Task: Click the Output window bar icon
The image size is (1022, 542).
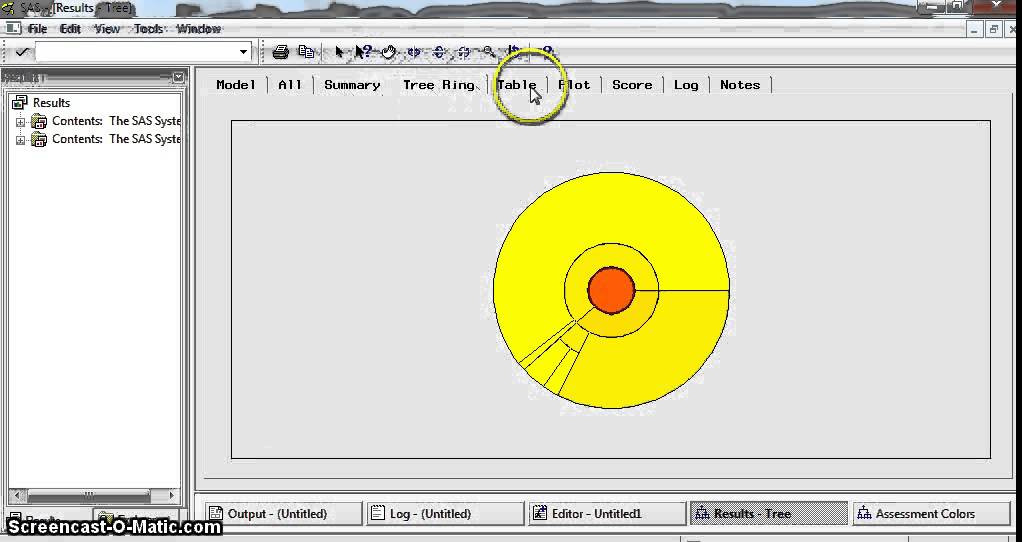Action: click(216, 513)
